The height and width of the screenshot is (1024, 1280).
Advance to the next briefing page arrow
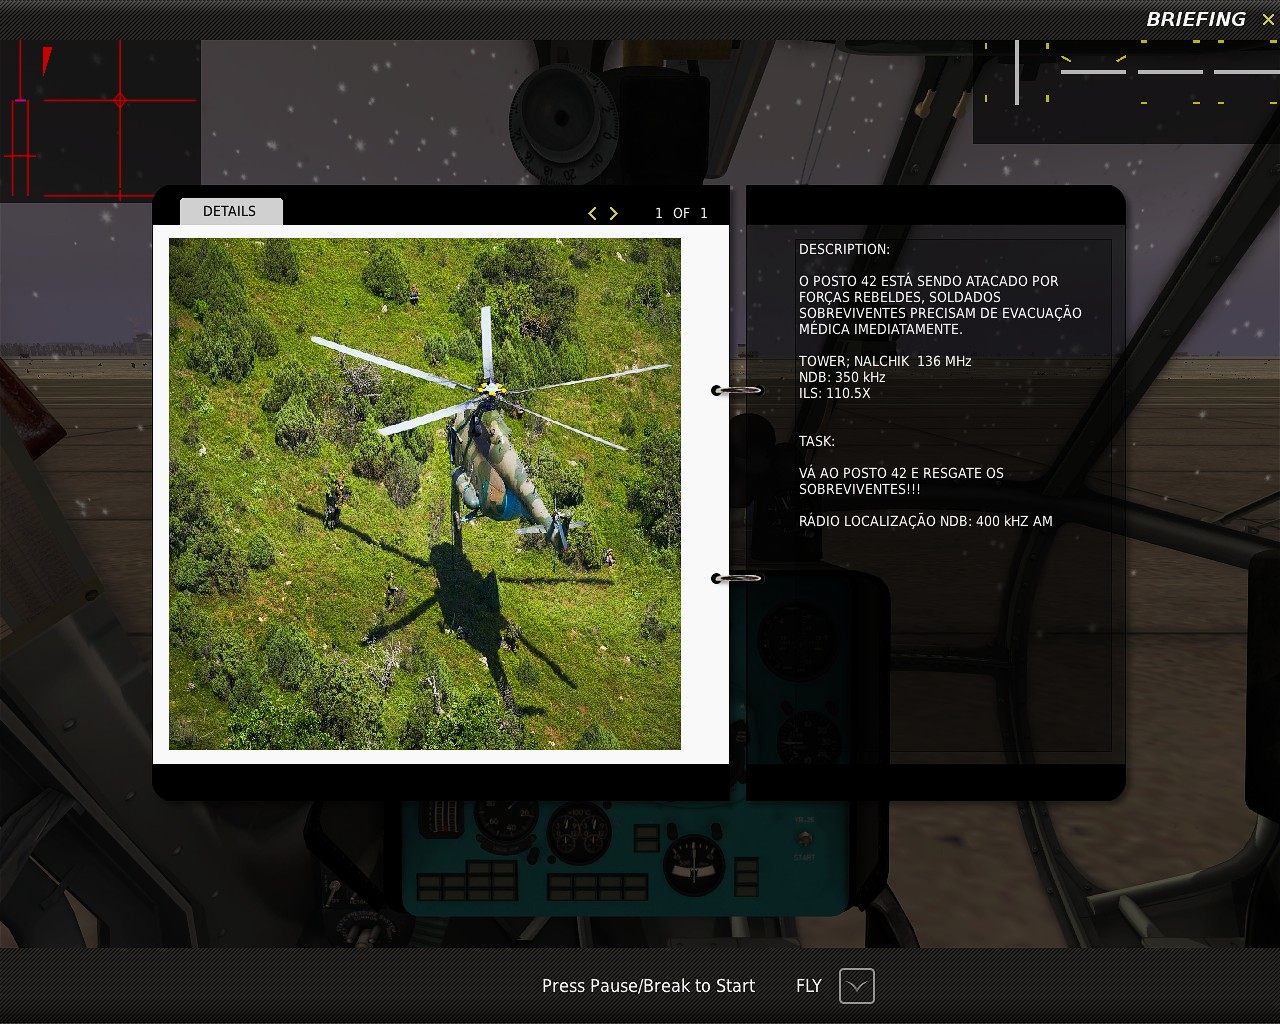tap(614, 213)
